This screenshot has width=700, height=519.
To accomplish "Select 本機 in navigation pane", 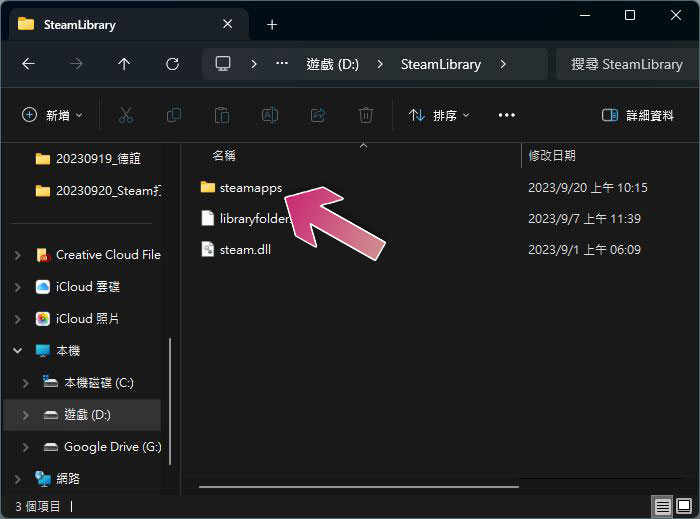I will [58, 351].
